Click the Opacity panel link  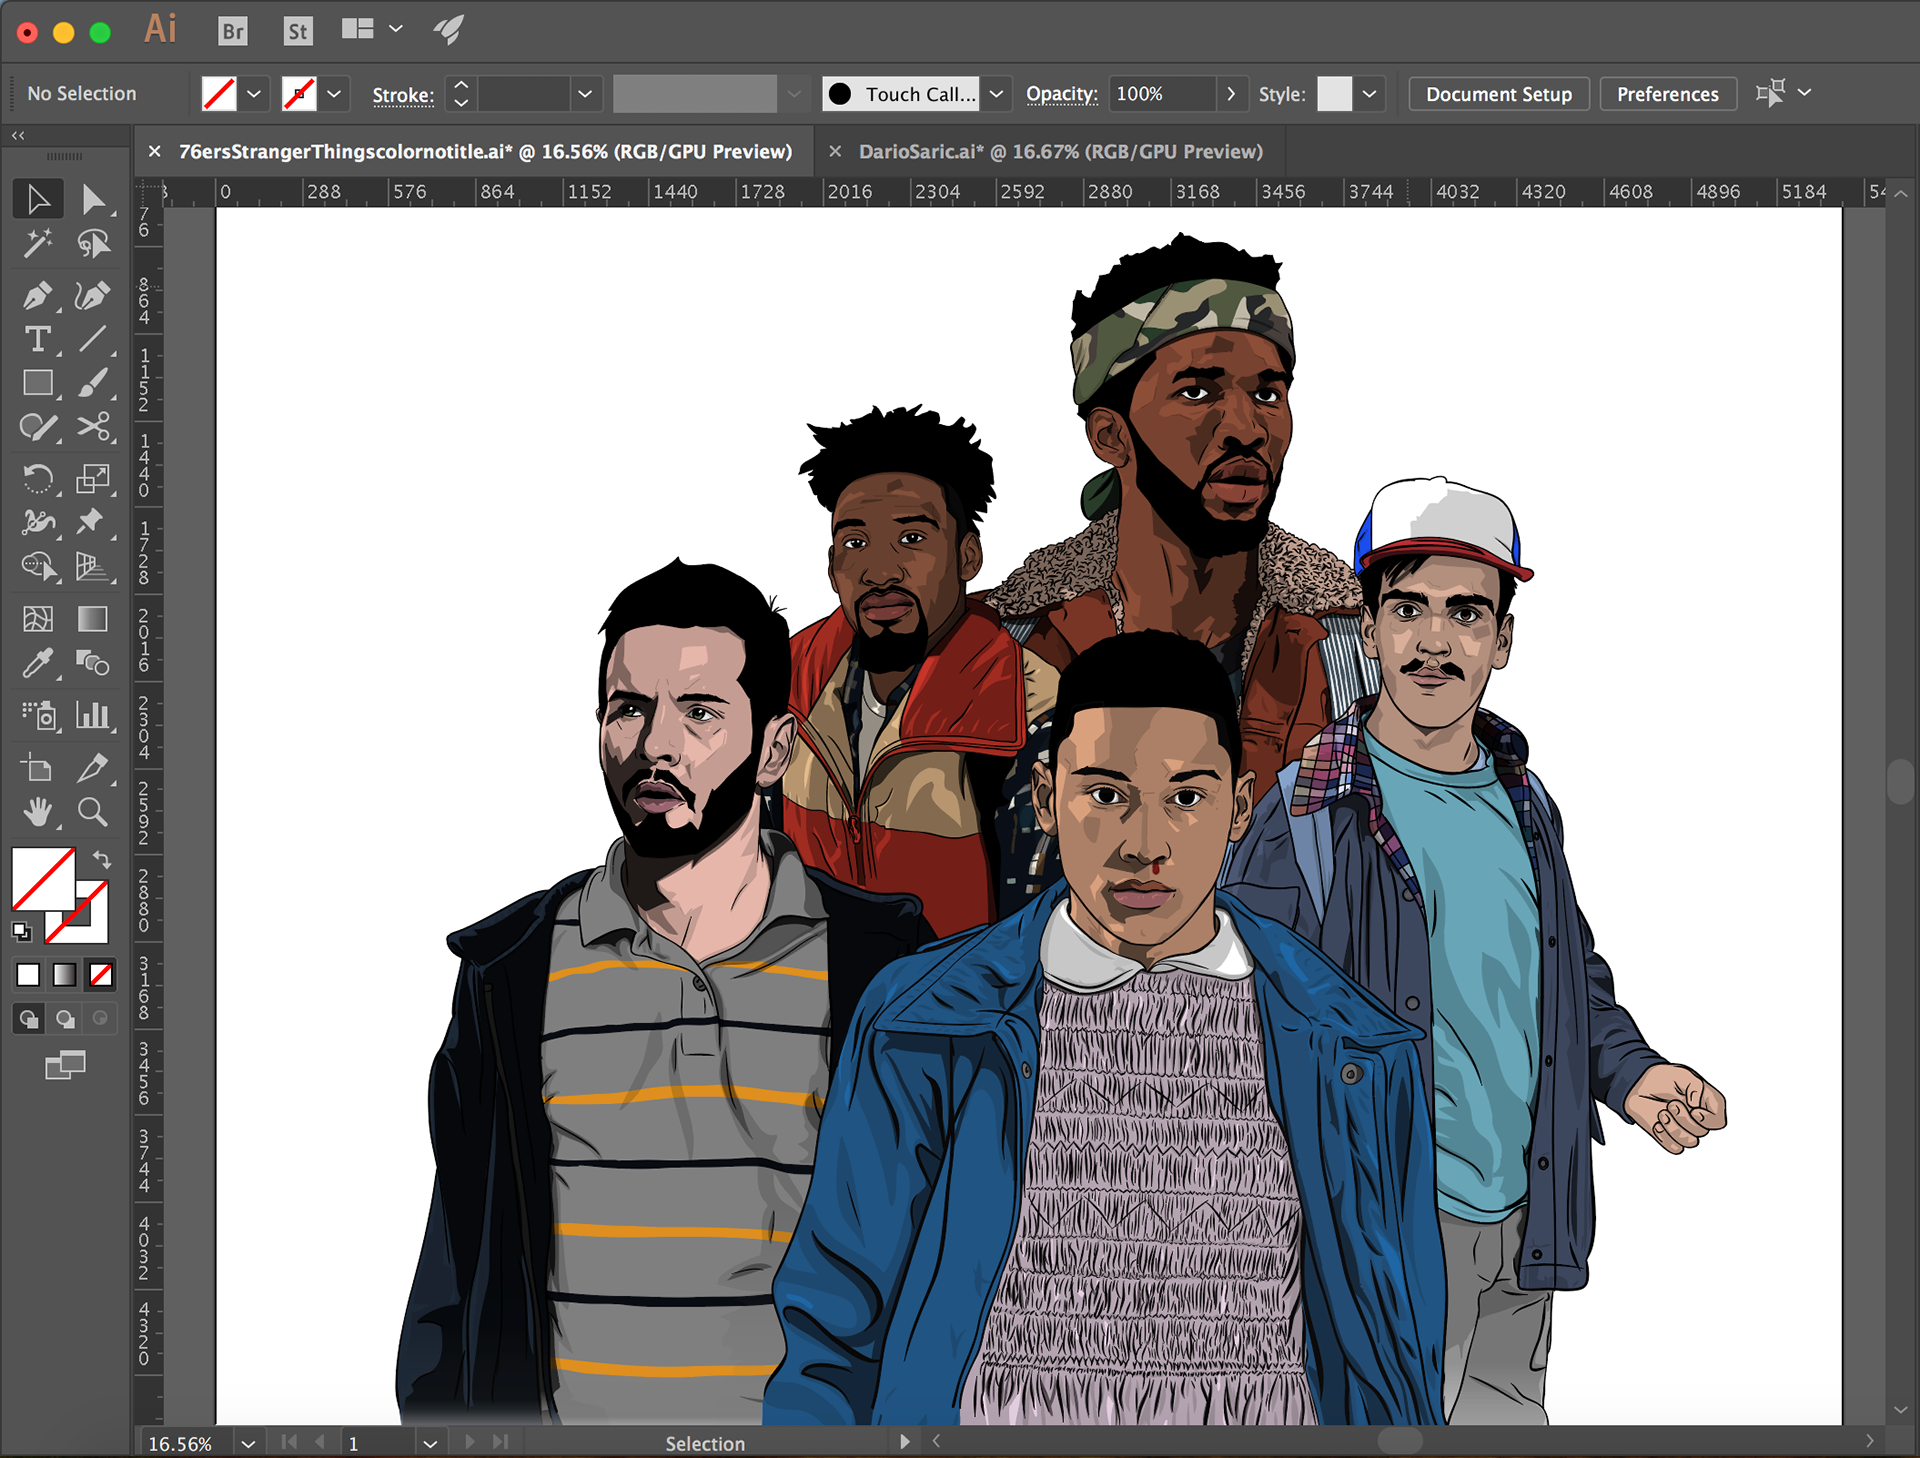(1061, 94)
